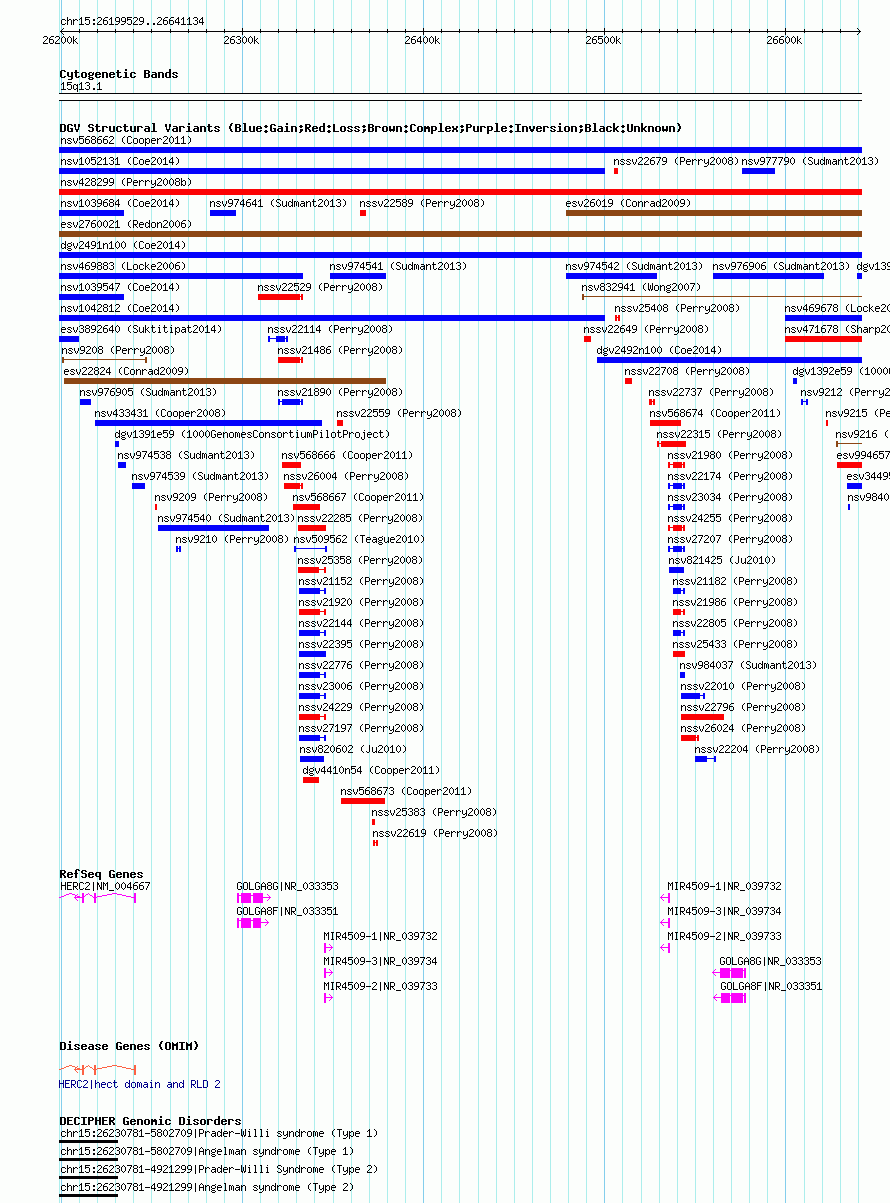This screenshot has height=1203, width=890.
Task: Select nsv568674 (Cooper2011) variant label
Action: coord(715,413)
